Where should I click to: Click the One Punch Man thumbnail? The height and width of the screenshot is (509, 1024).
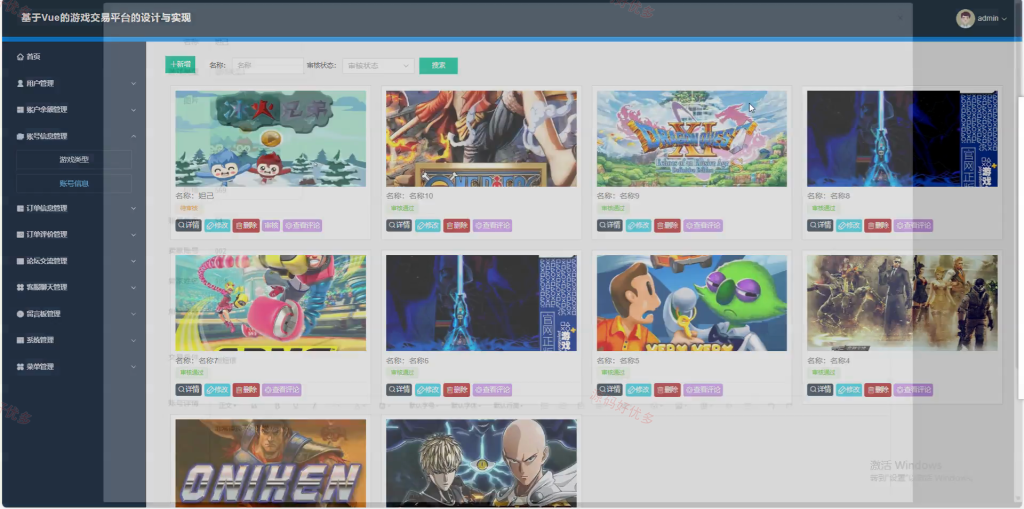(x=481, y=463)
